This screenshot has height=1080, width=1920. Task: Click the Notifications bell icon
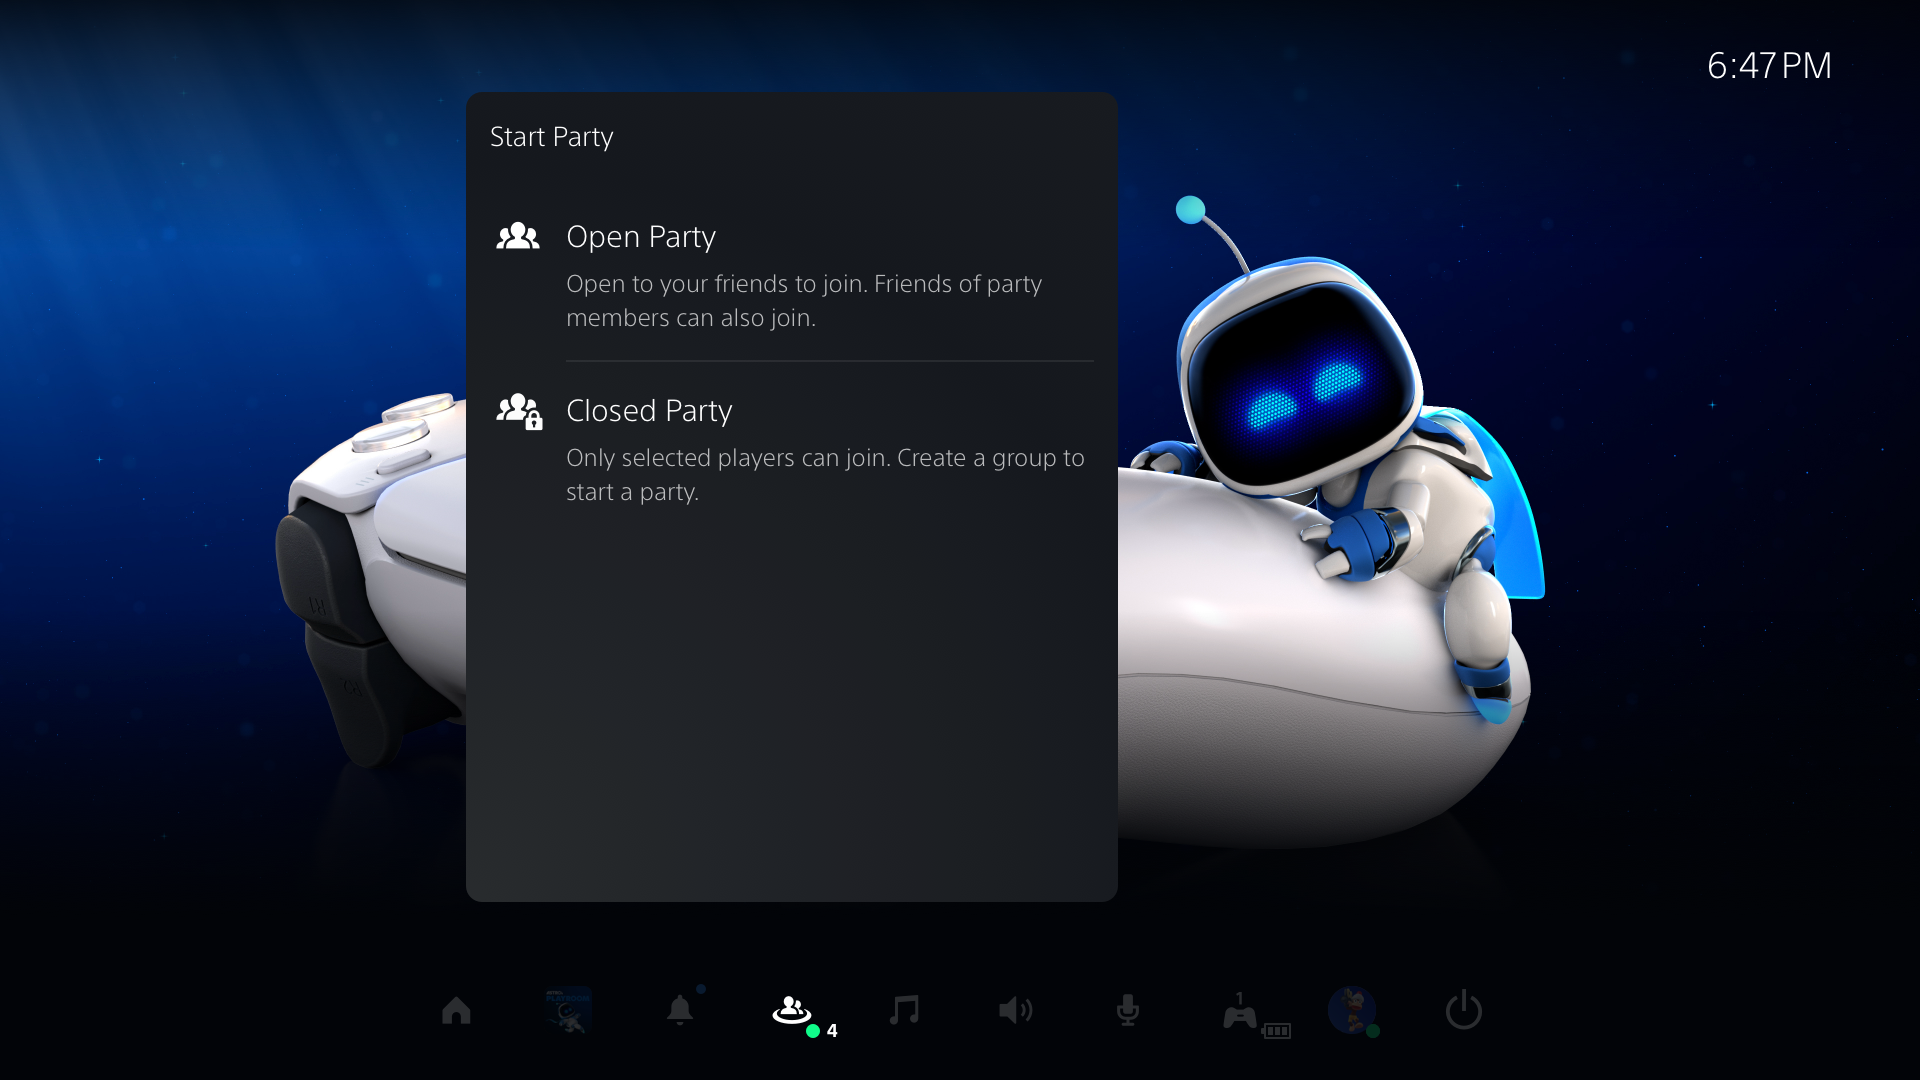click(x=680, y=1010)
